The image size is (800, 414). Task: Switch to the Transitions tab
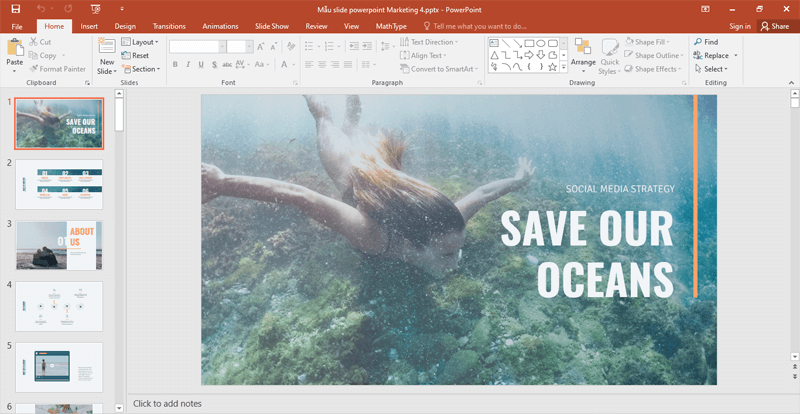tap(169, 26)
